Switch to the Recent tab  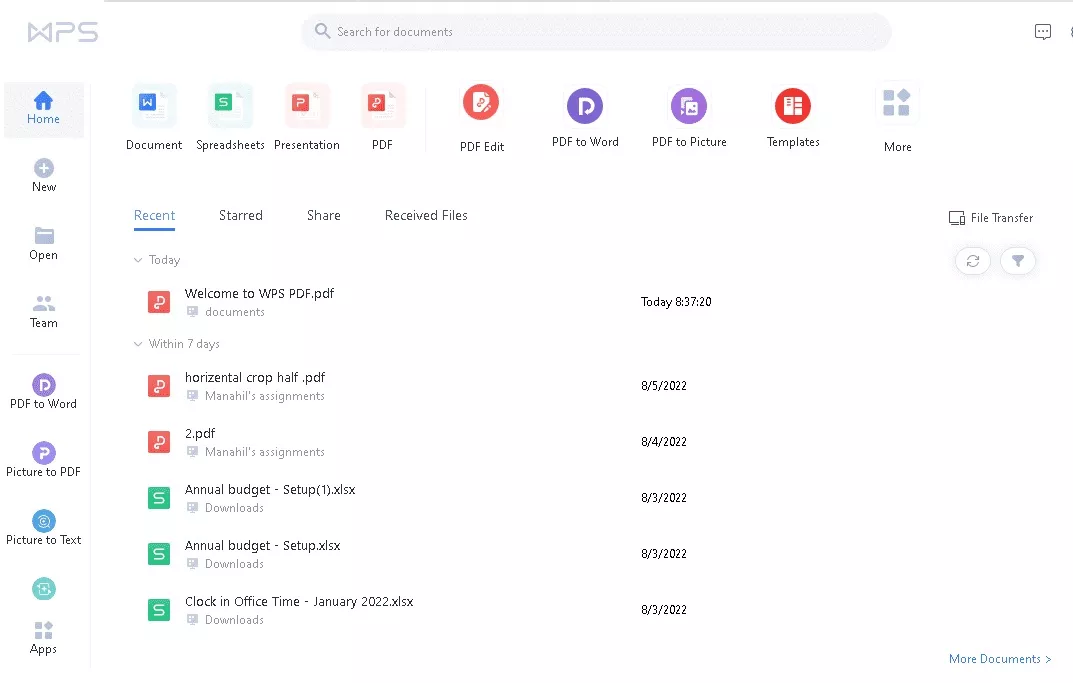155,216
